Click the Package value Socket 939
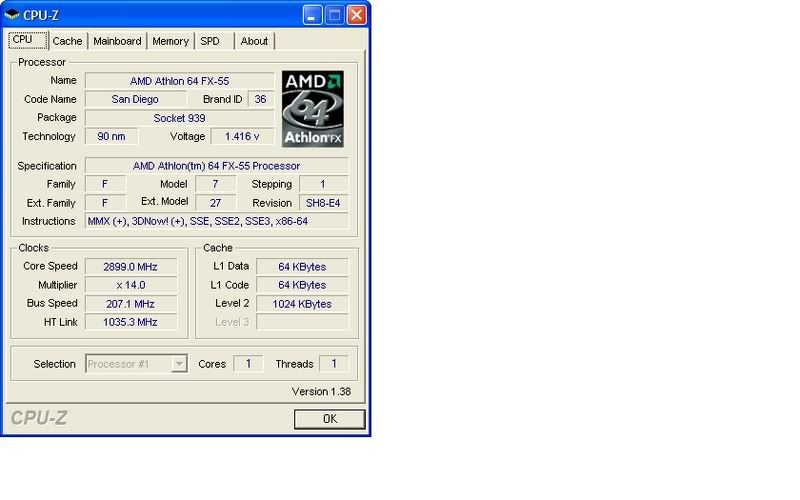 tap(180, 118)
